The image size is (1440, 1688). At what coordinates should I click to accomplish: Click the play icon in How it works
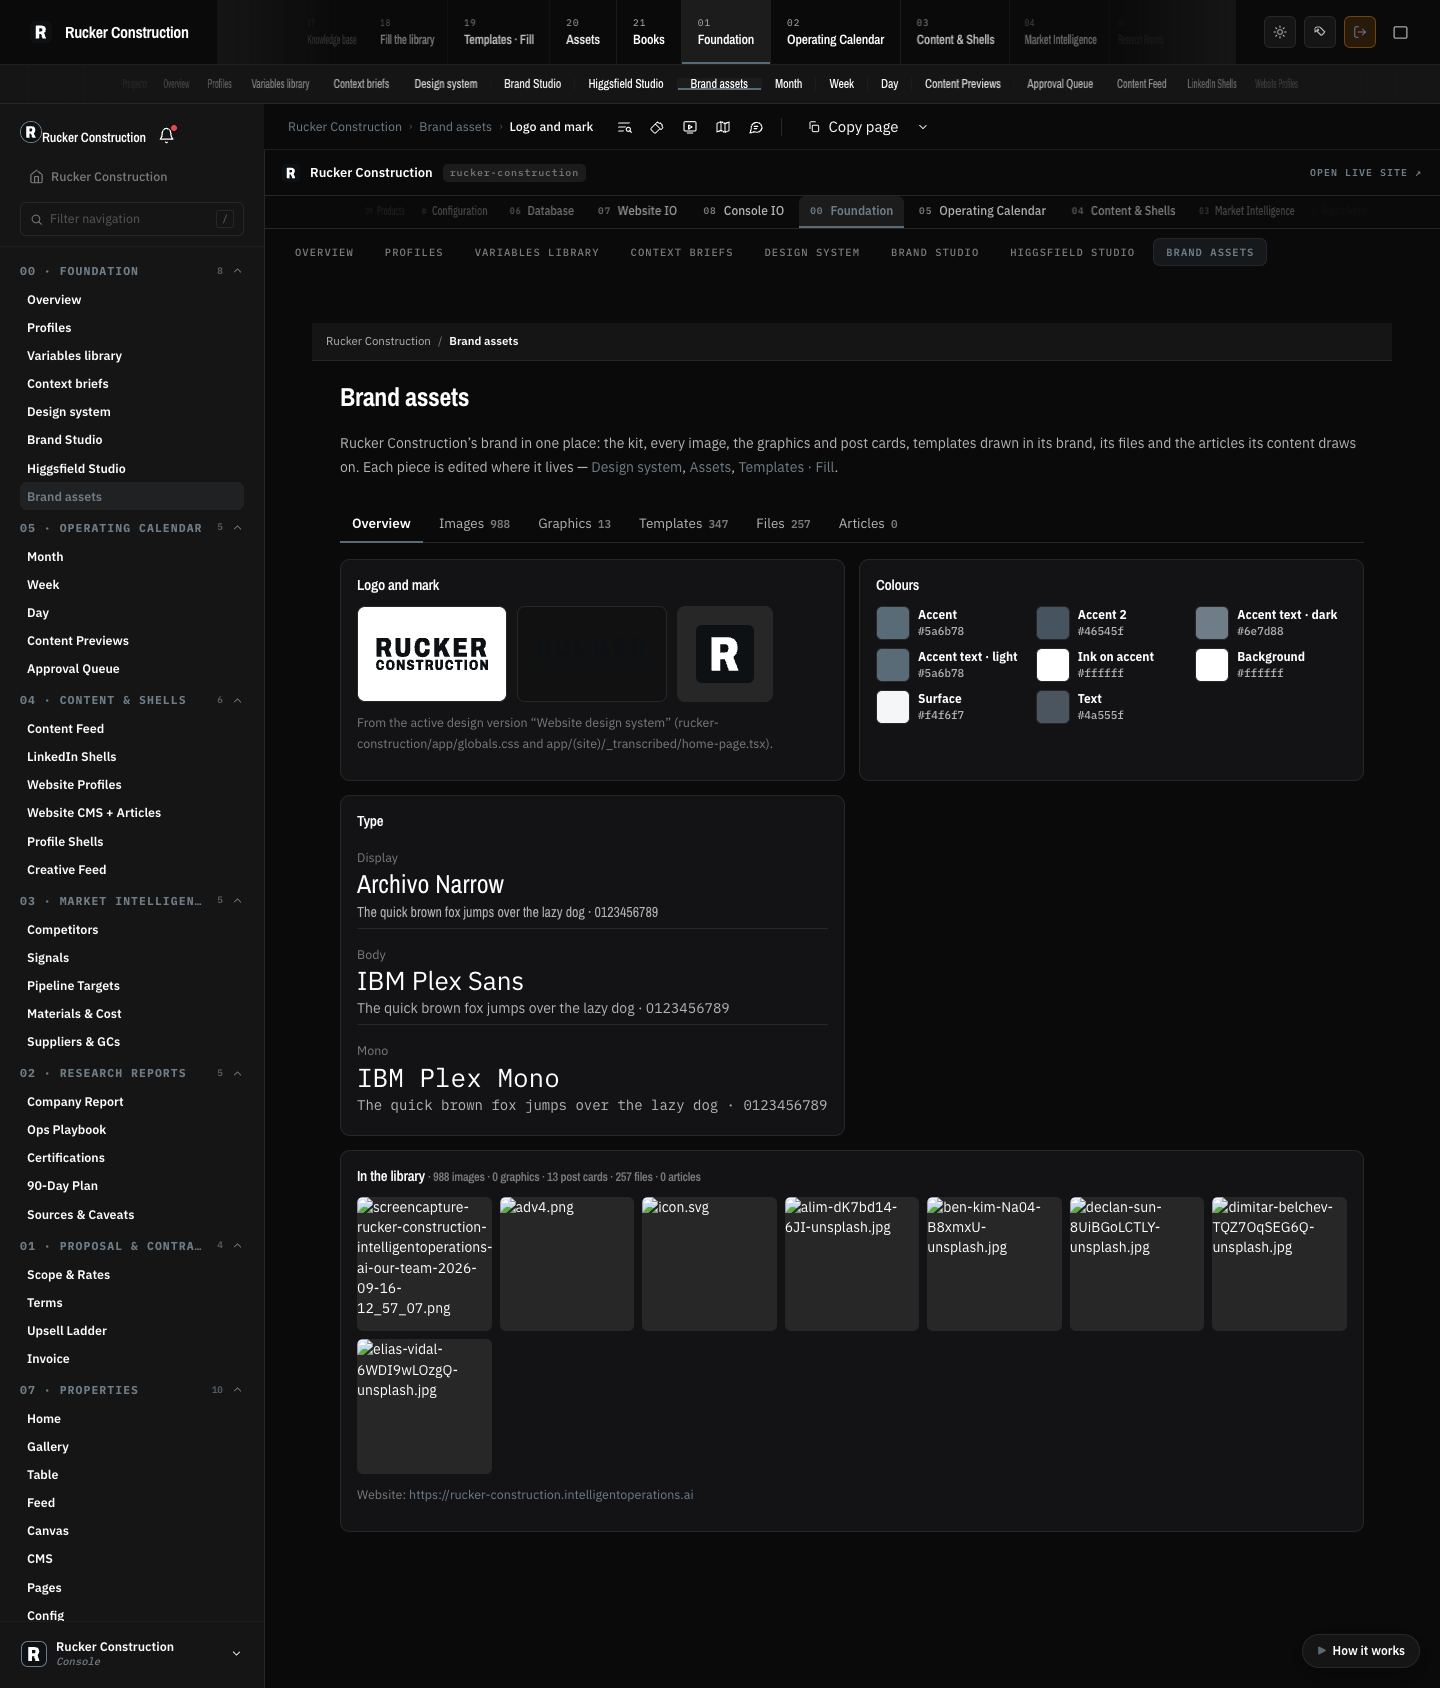[x=1322, y=1651]
